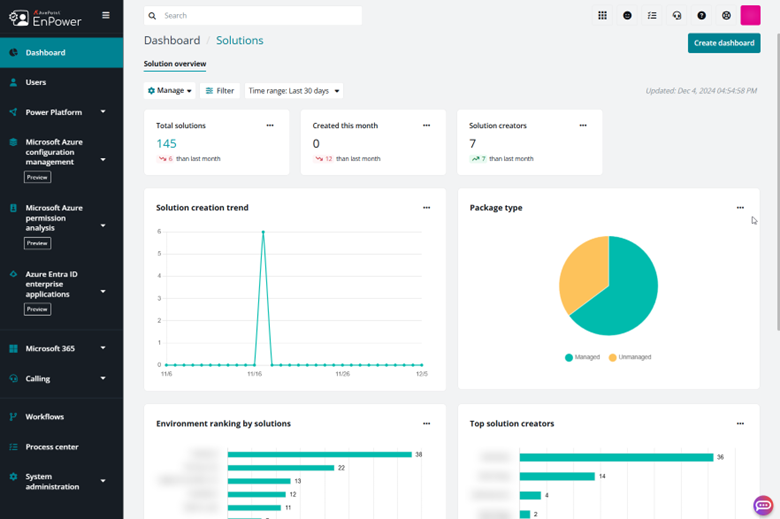Click the search magnifier icon
This screenshot has height=519, width=780.
[x=152, y=16]
